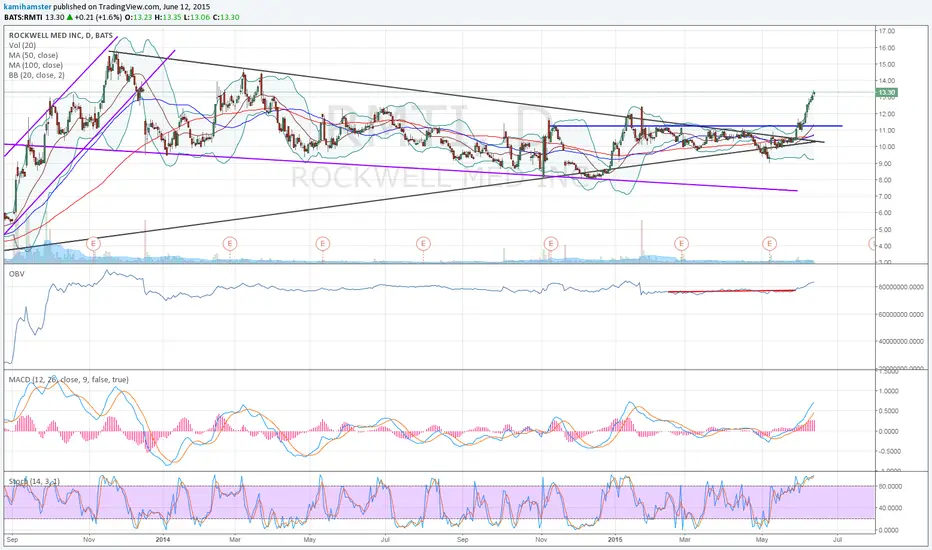Open the kamihamster author name
The width and height of the screenshot is (932, 550).
coord(28,7)
